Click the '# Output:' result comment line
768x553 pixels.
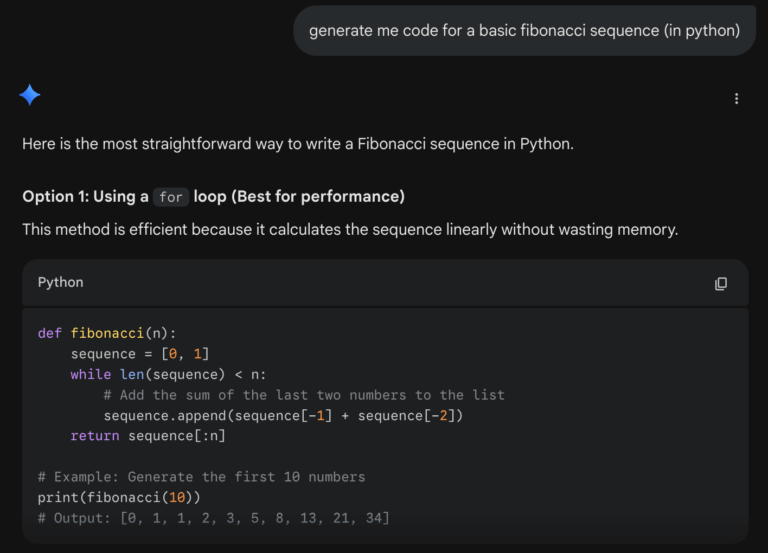pyautogui.click(x=213, y=517)
